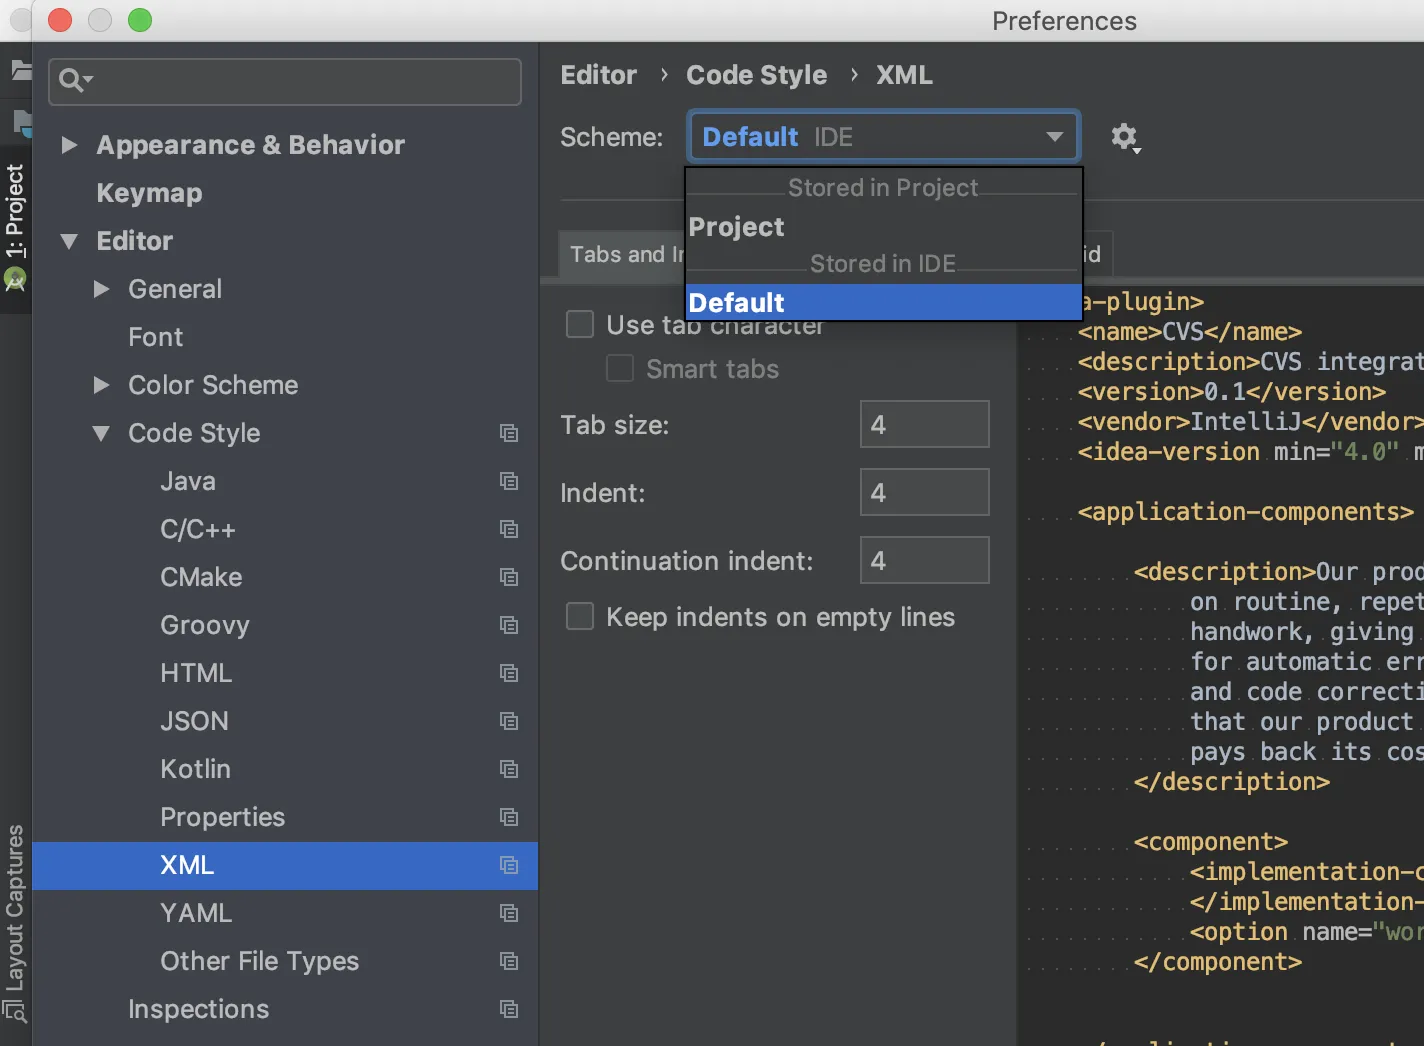Click the search magnifier icon

point(71,80)
